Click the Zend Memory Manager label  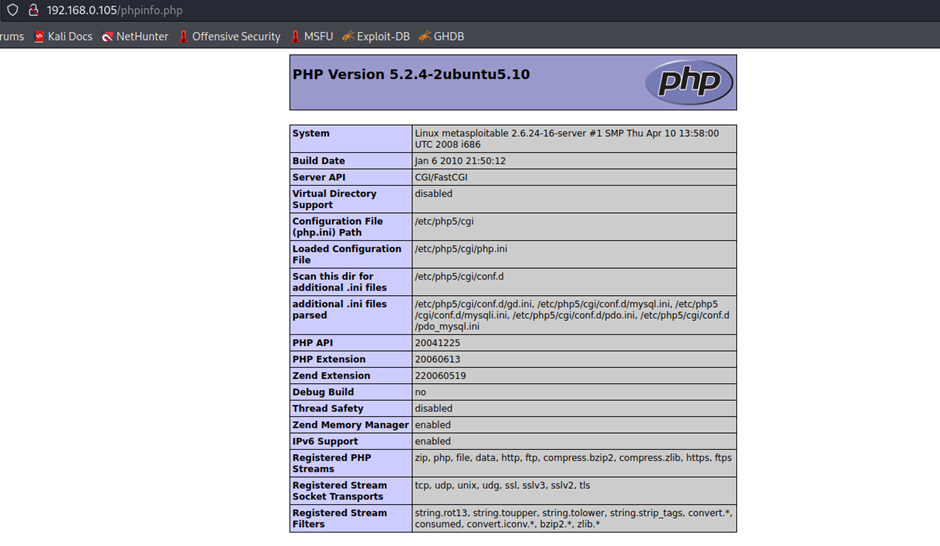click(351, 424)
